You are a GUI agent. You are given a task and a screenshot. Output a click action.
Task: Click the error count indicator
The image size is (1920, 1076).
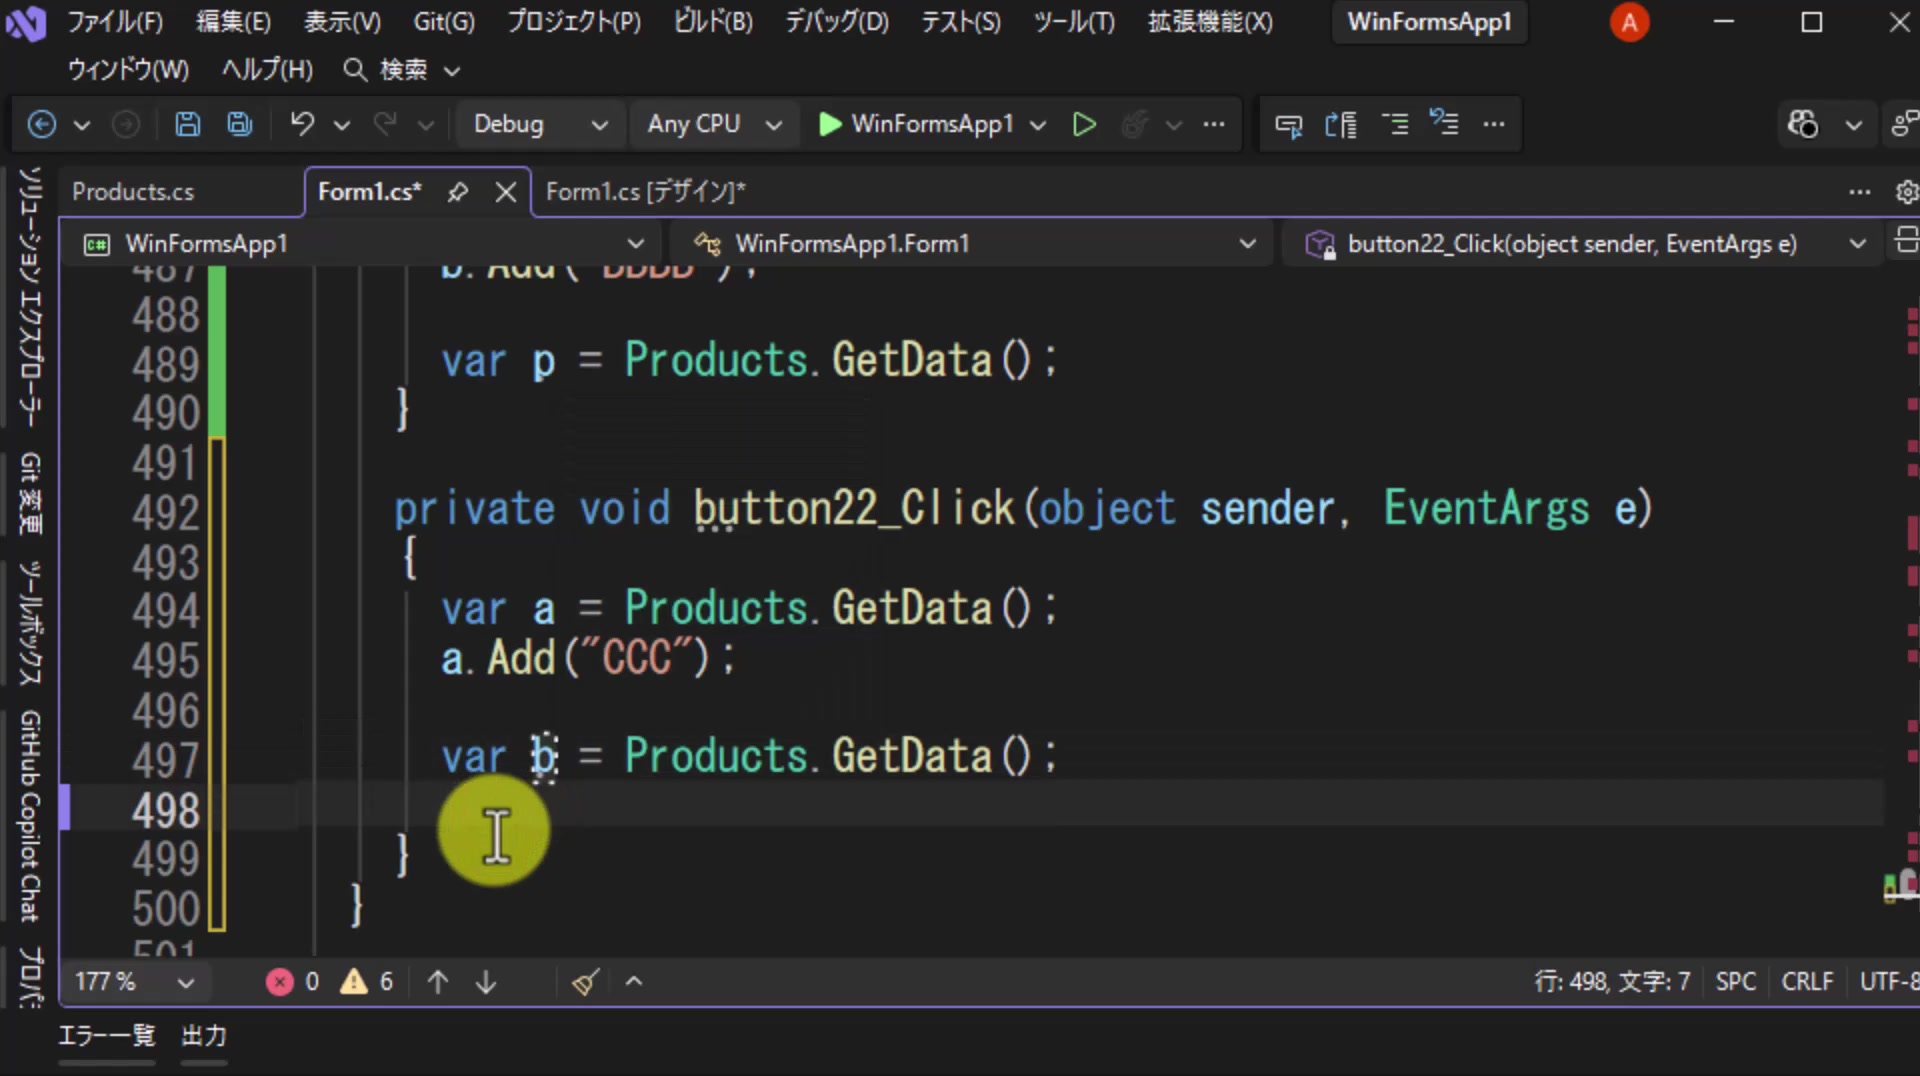(292, 982)
